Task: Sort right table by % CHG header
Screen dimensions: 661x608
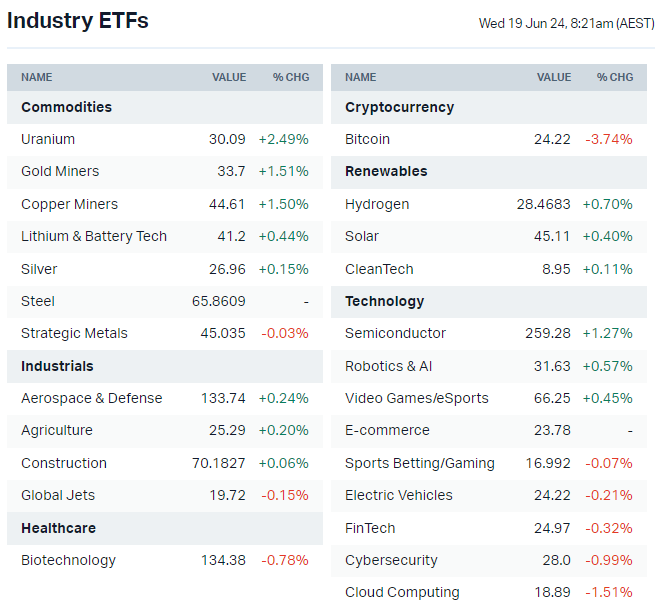Action: click(615, 77)
